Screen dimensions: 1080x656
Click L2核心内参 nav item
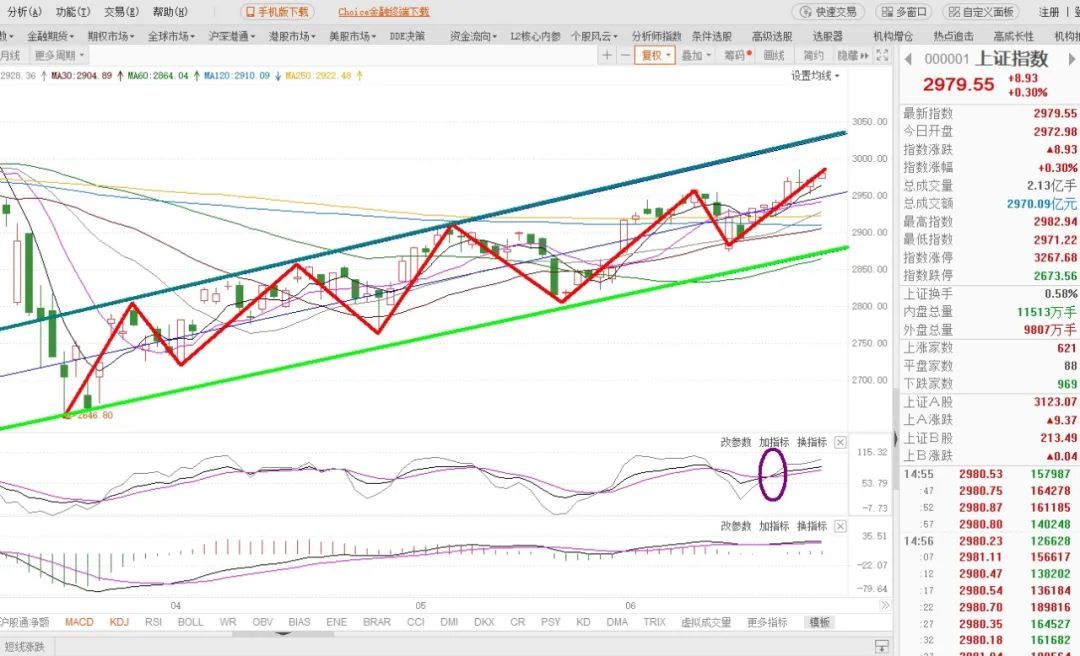(x=535, y=36)
